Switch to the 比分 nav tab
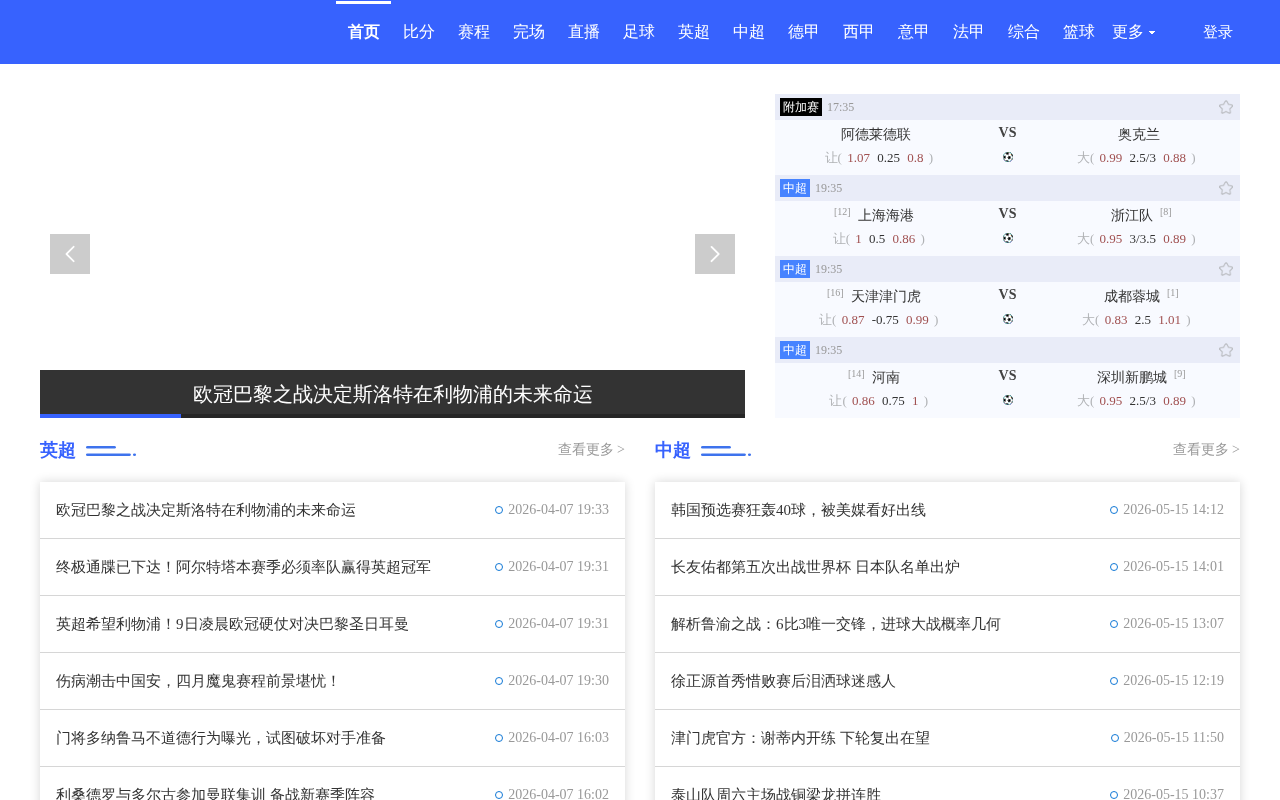Screen dimensions: 1280x800 point(419,32)
